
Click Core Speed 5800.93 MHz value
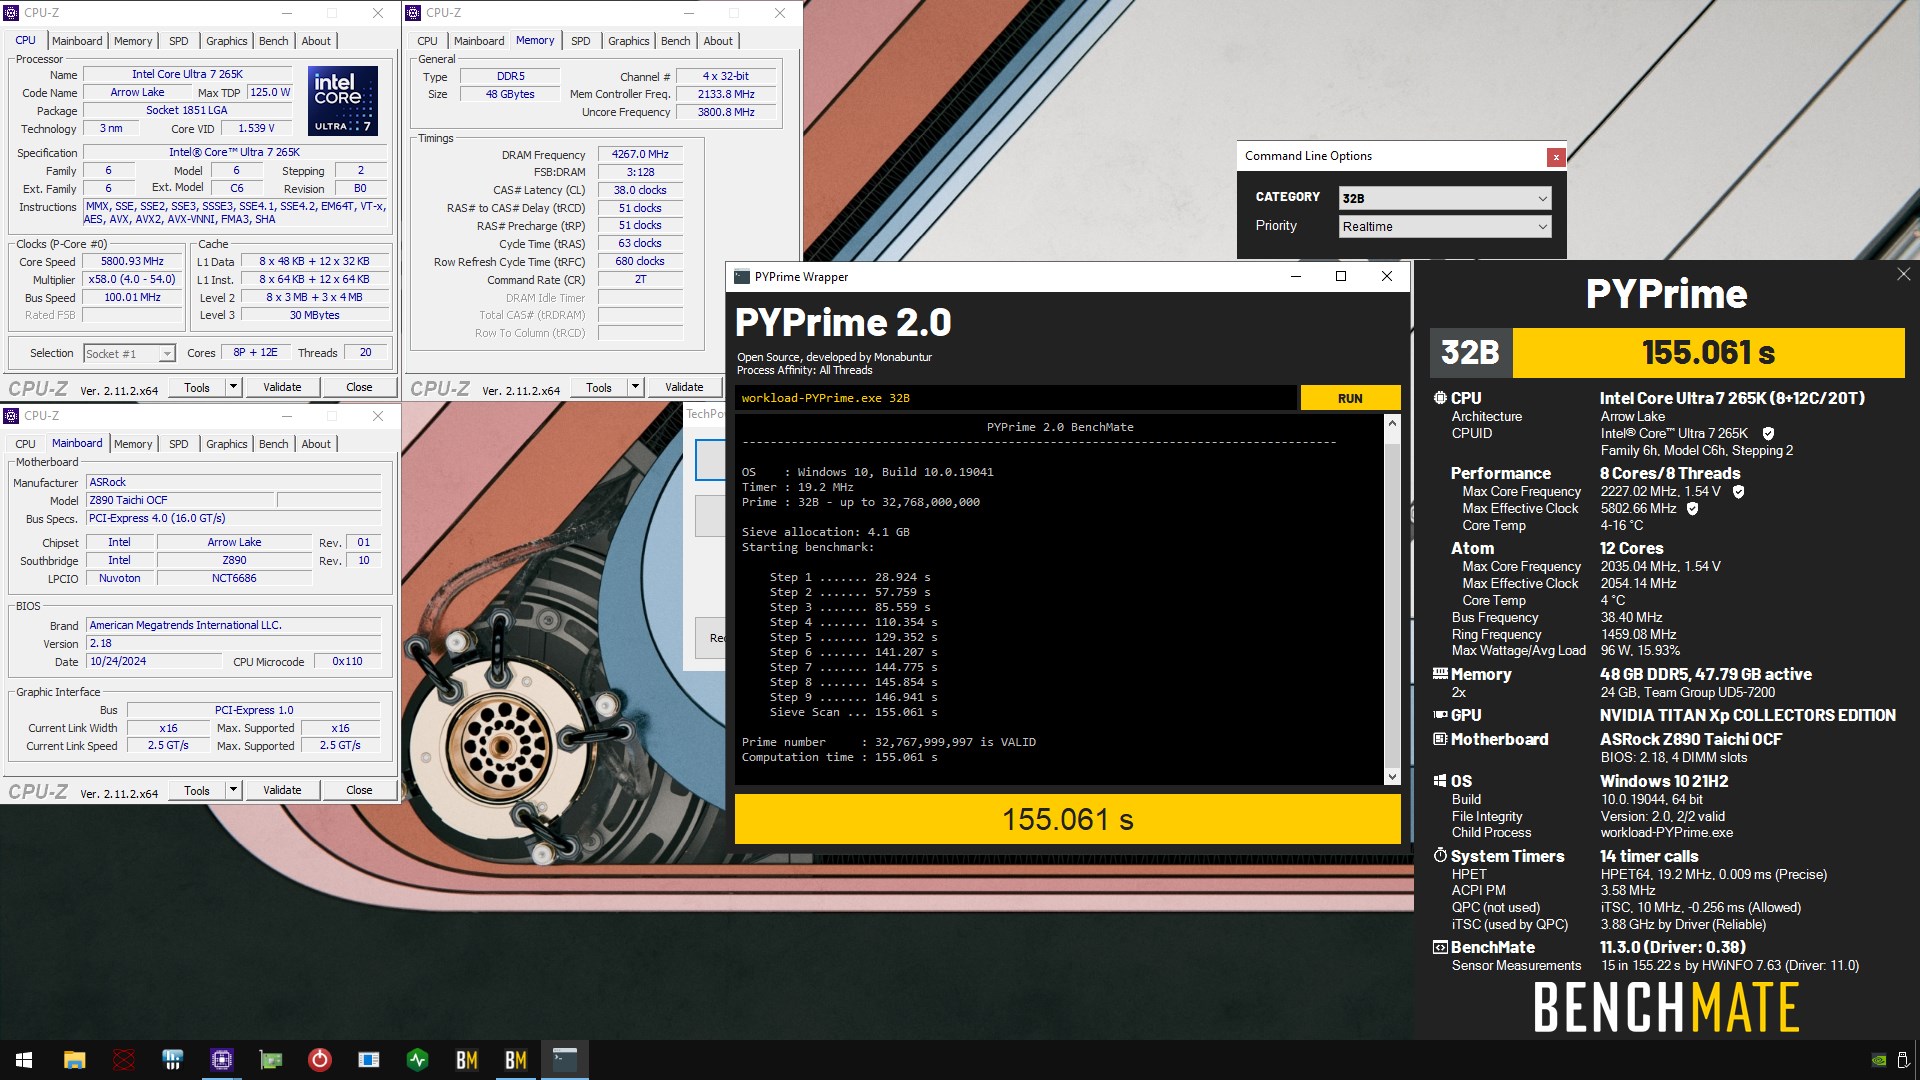coord(132,262)
